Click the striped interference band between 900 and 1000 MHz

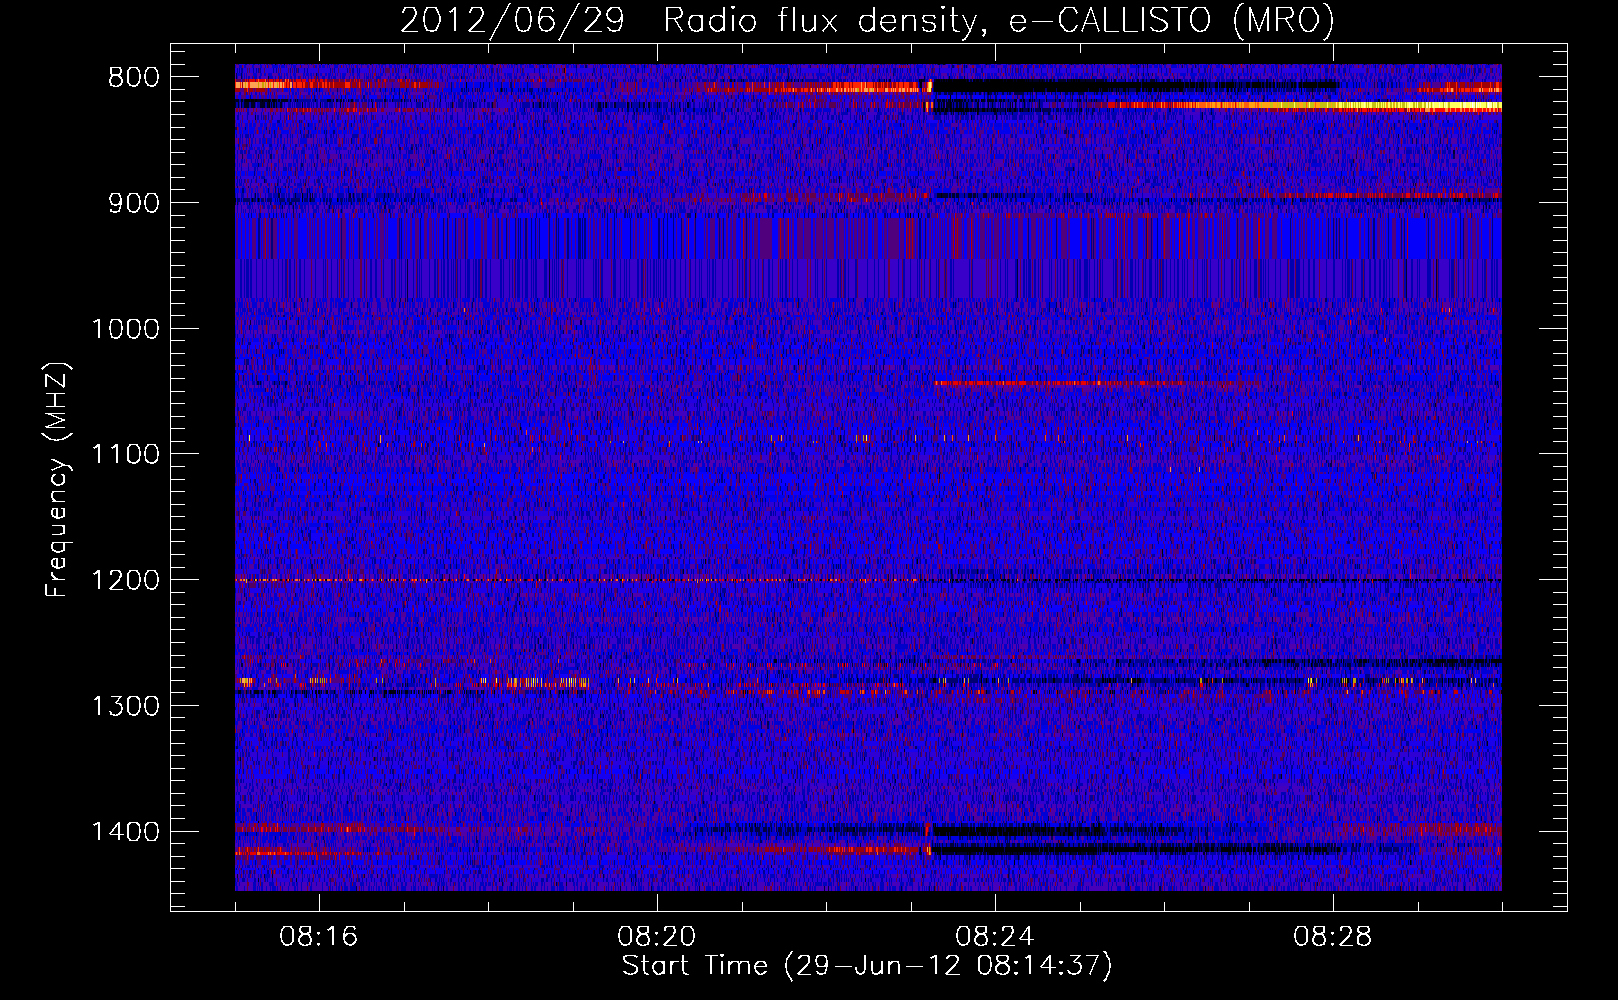click(868, 257)
